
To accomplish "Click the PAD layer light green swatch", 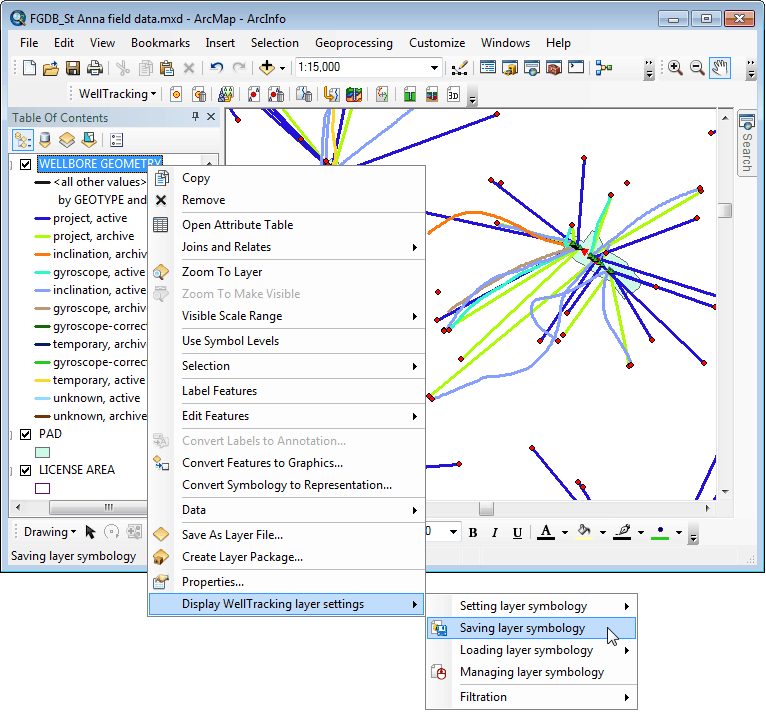I will point(43,453).
